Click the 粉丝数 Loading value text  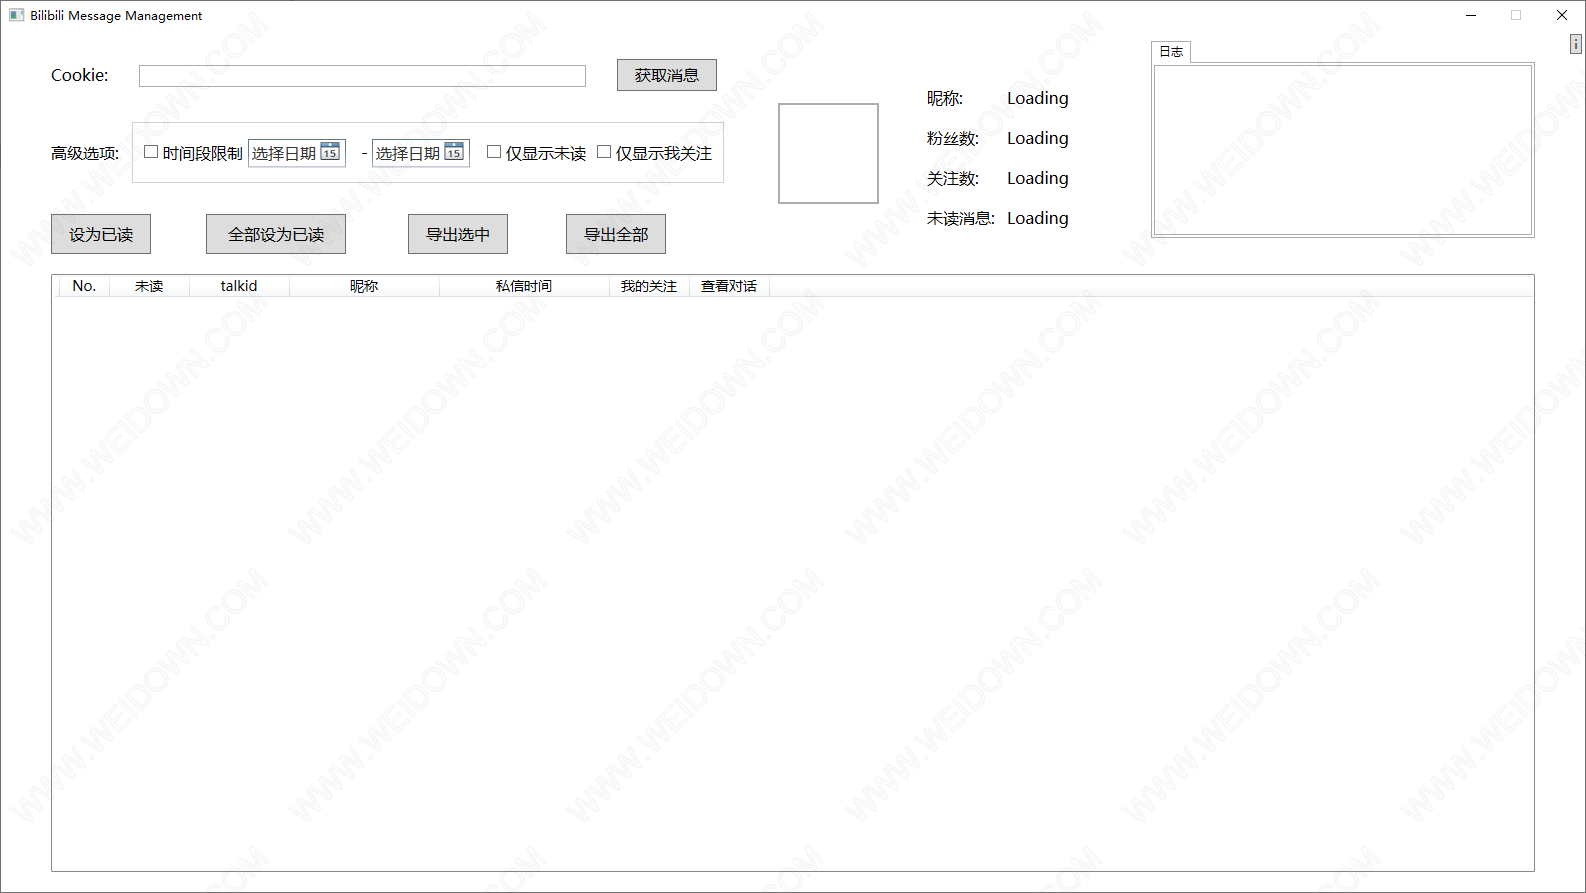pos(1037,138)
